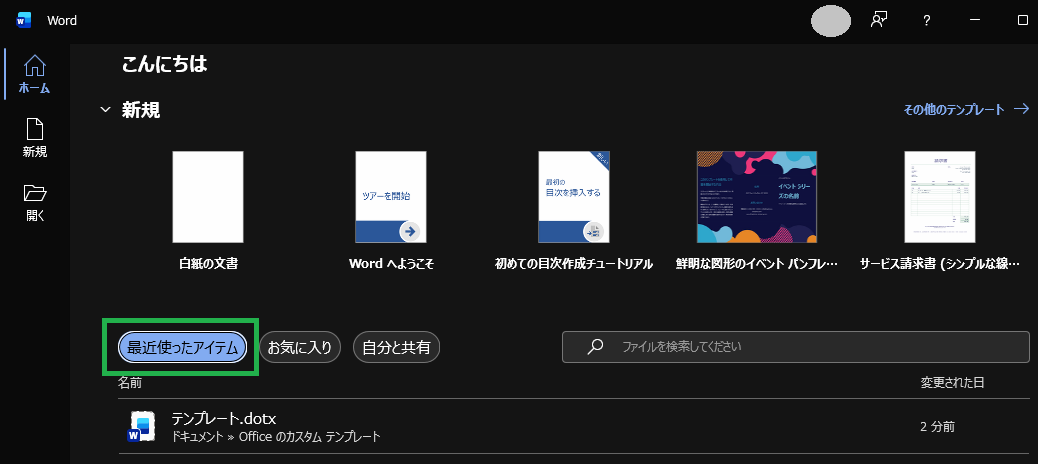The height and width of the screenshot is (464, 1038).
Task: Sort by the 変更された日 column header
Action: [x=952, y=383]
